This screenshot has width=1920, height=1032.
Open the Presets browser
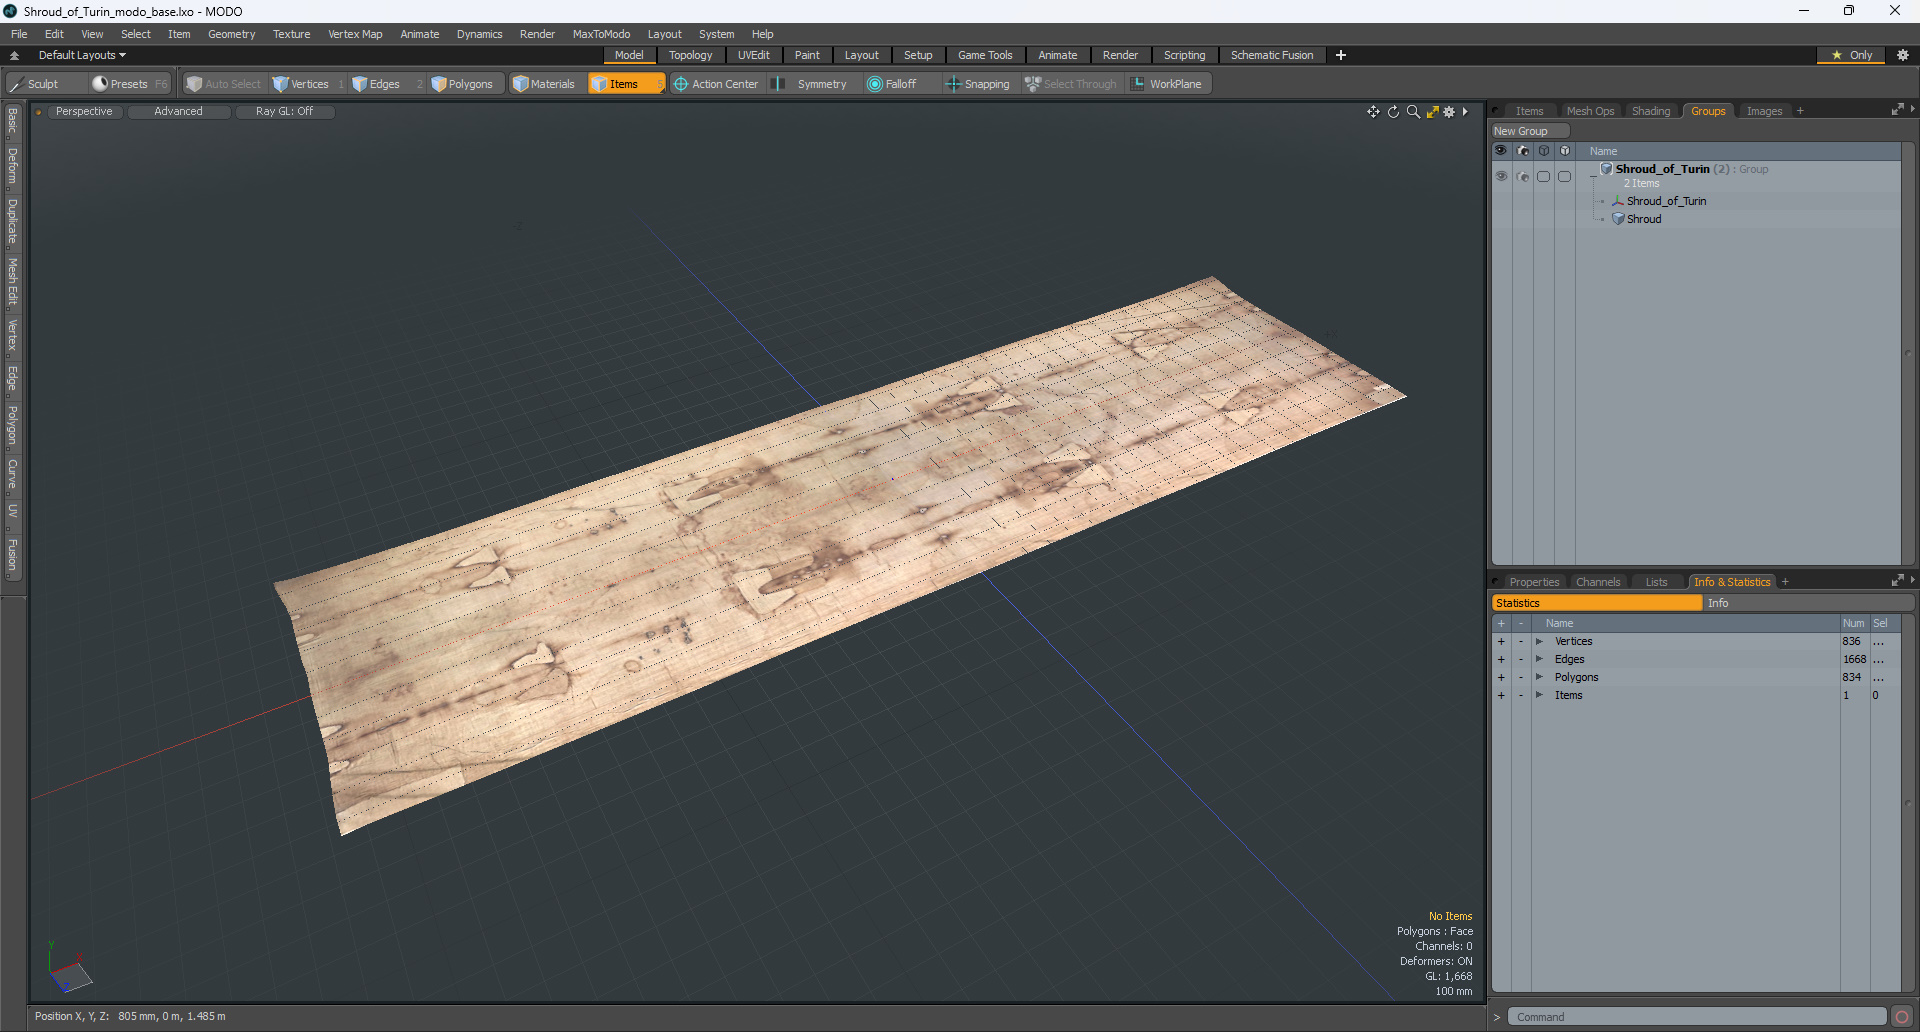point(128,84)
